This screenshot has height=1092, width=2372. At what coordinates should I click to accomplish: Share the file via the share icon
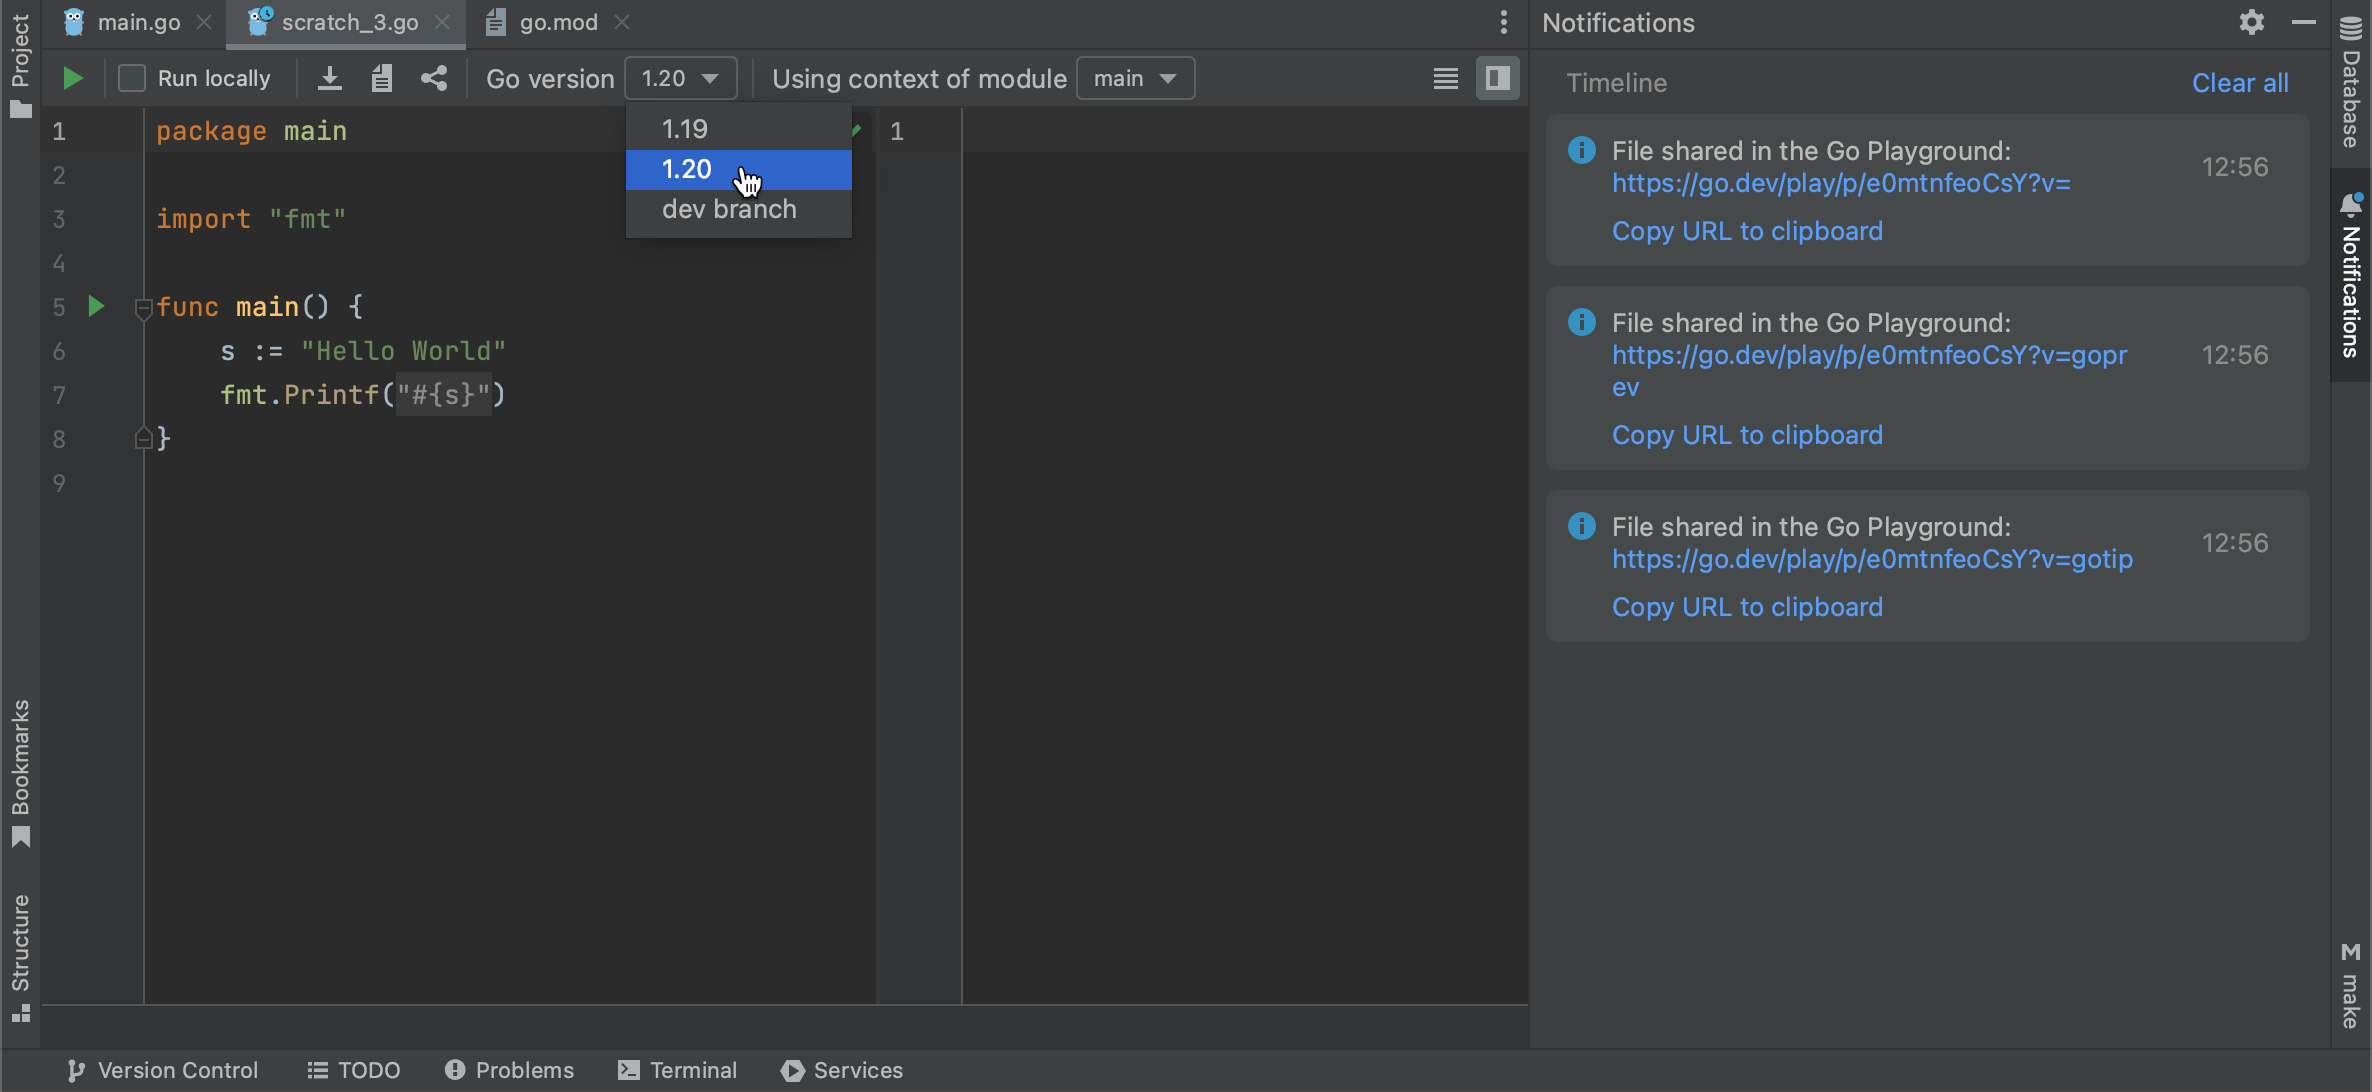point(433,77)
